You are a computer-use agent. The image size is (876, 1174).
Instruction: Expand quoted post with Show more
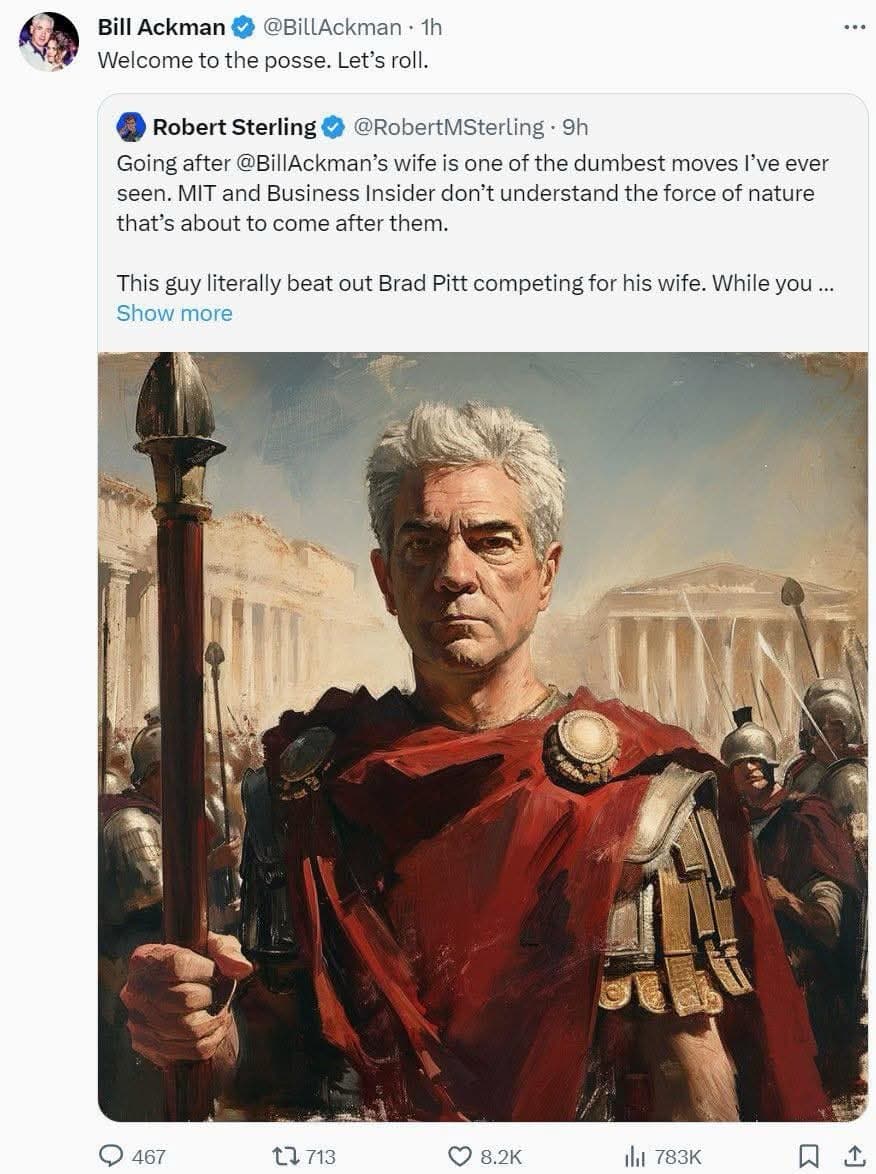point(174,313)
